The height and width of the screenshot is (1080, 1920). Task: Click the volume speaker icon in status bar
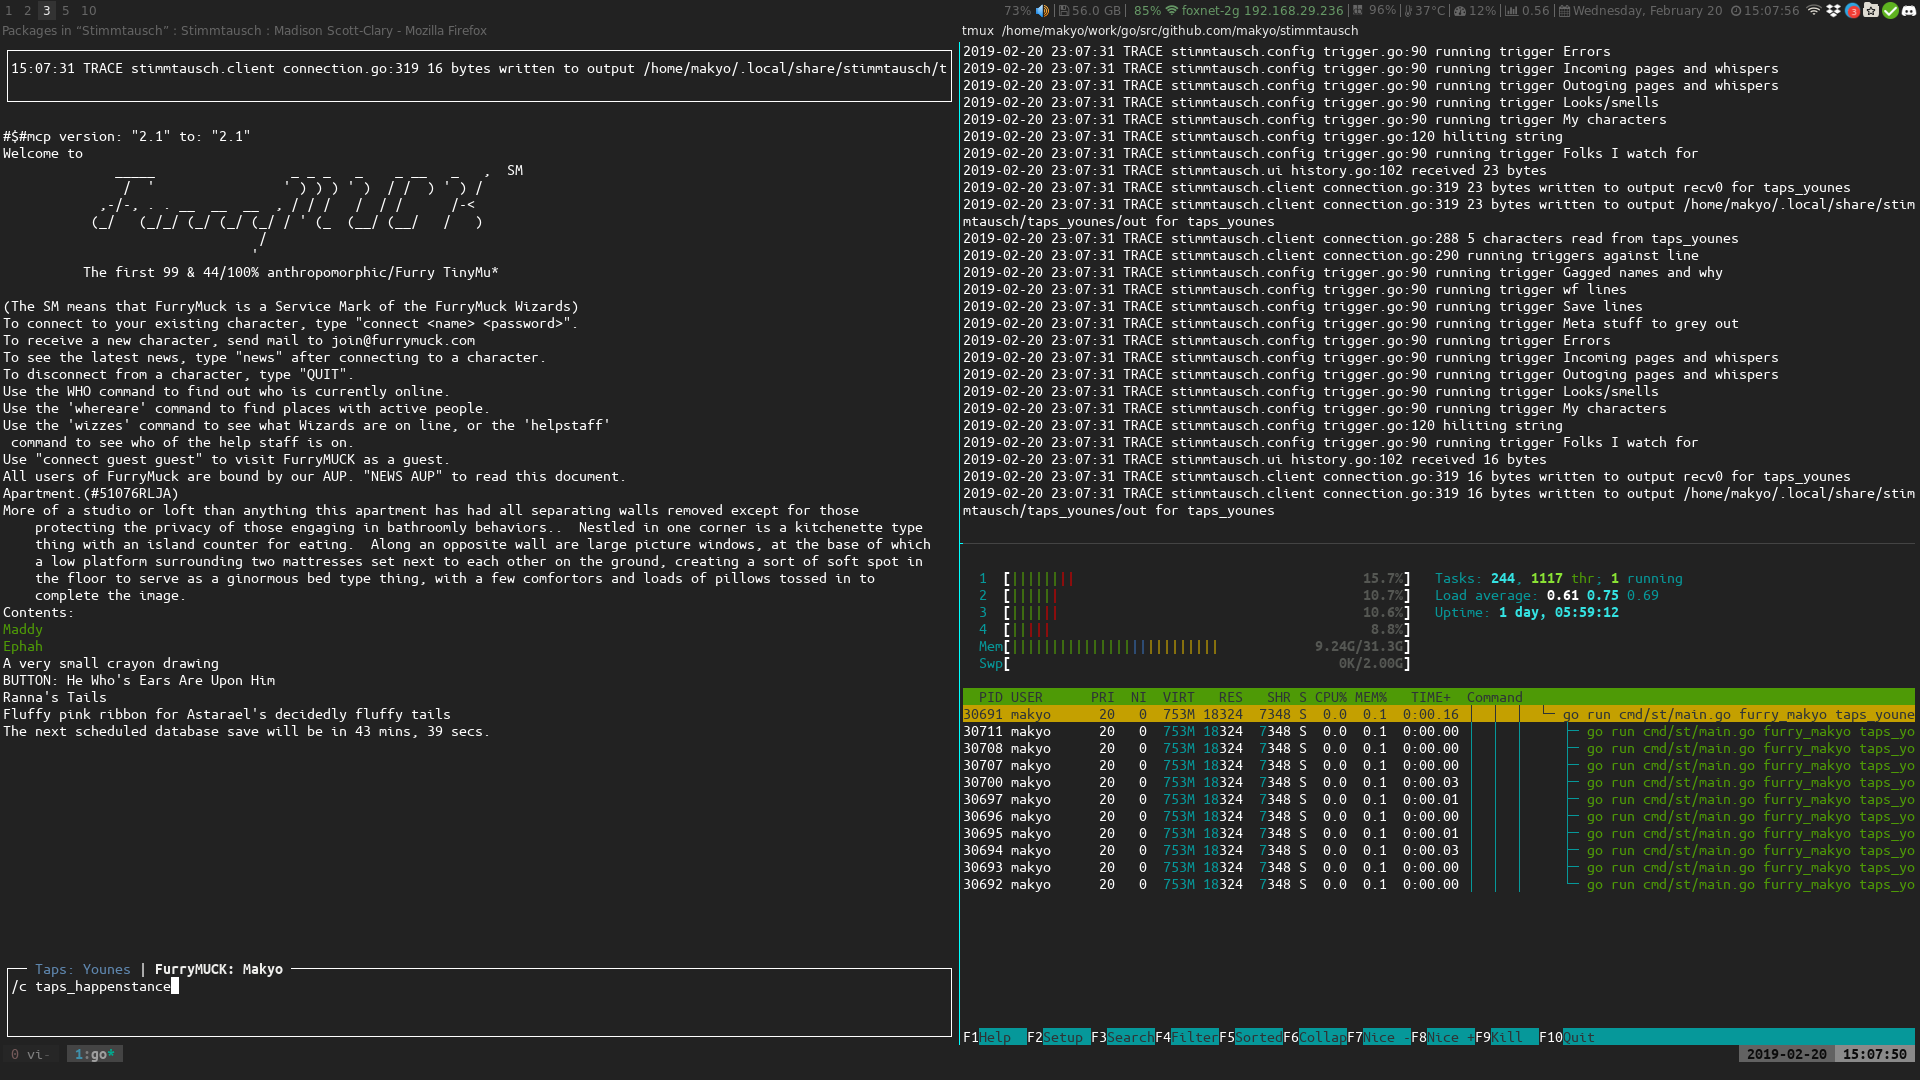tap(1042, 11)
